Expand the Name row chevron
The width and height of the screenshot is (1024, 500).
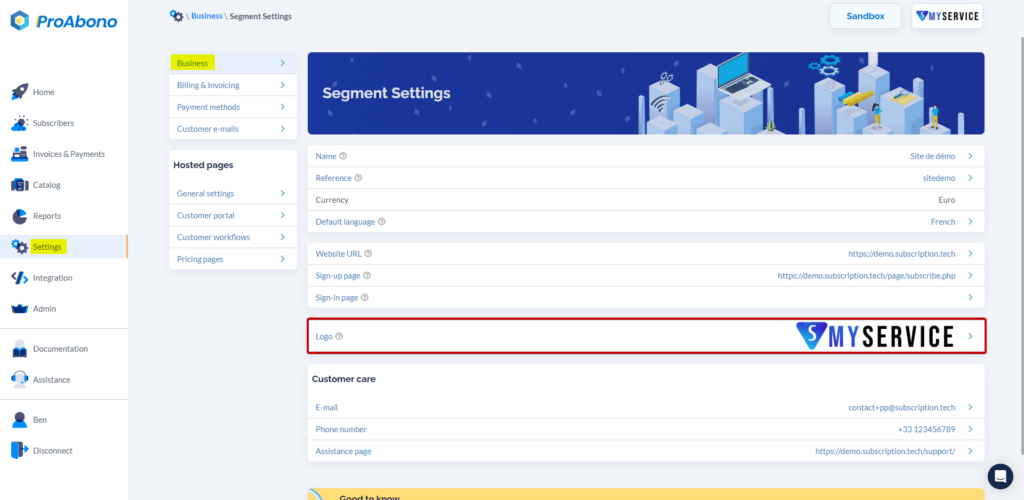(970, 156)
